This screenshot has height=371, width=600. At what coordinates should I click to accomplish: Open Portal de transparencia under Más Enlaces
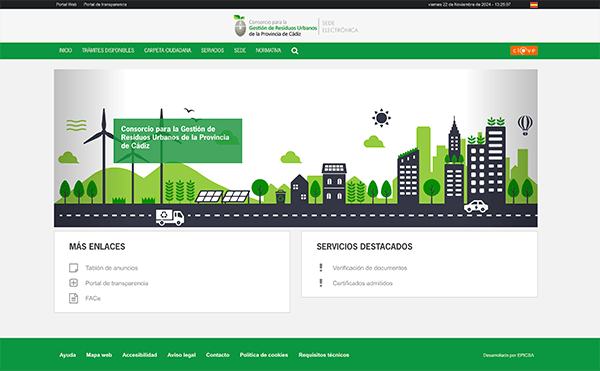[x=117, y=283]
